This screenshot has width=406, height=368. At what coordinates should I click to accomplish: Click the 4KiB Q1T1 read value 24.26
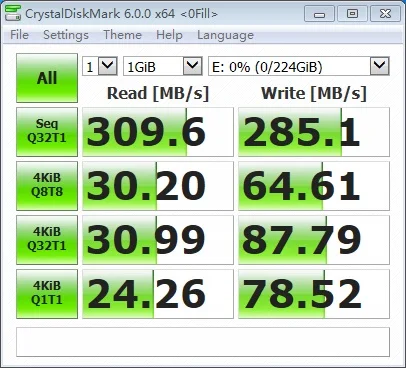tap(158, 294)
